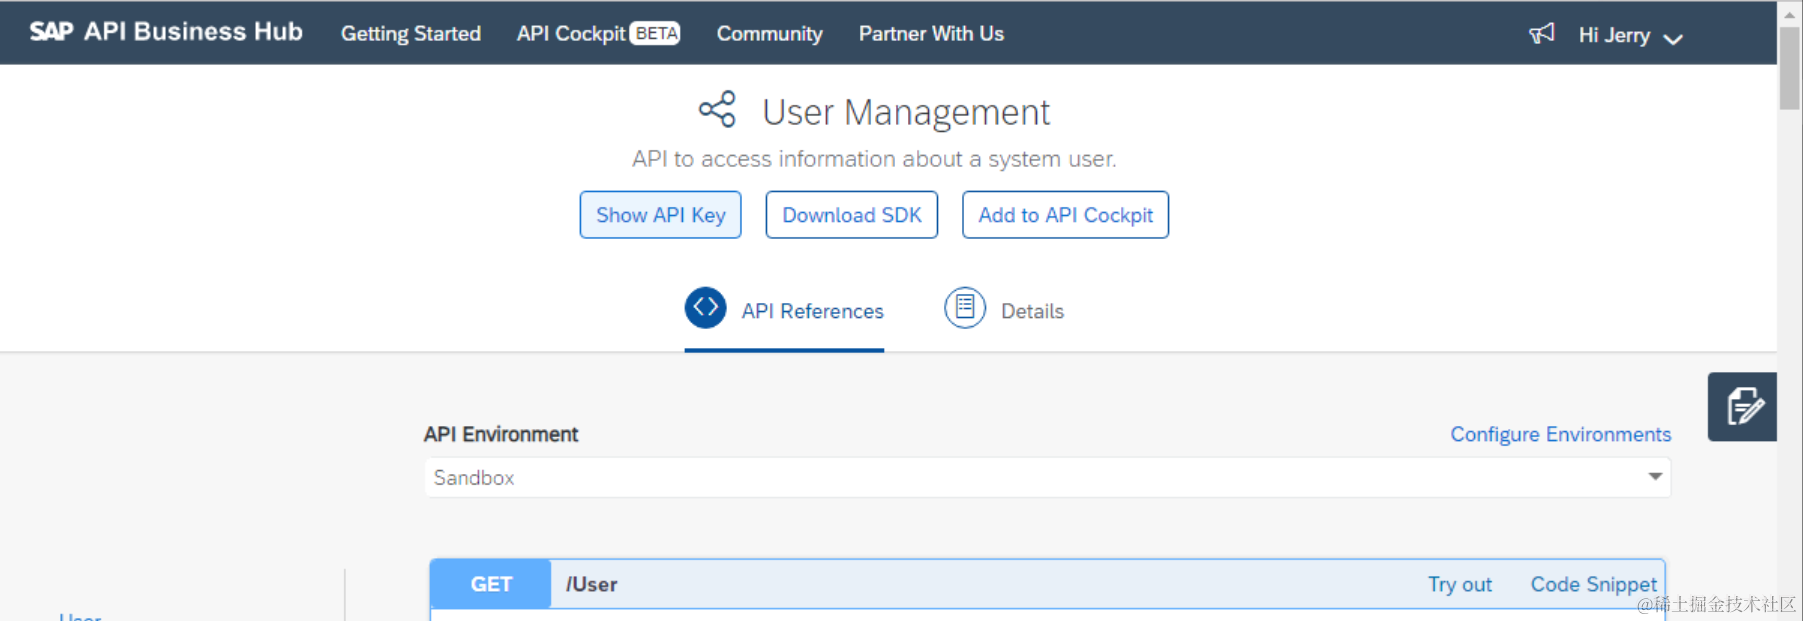Click the User Management share-nodes icon
The width and height of the screenshot is (1803, 621).
pos(717,110)
